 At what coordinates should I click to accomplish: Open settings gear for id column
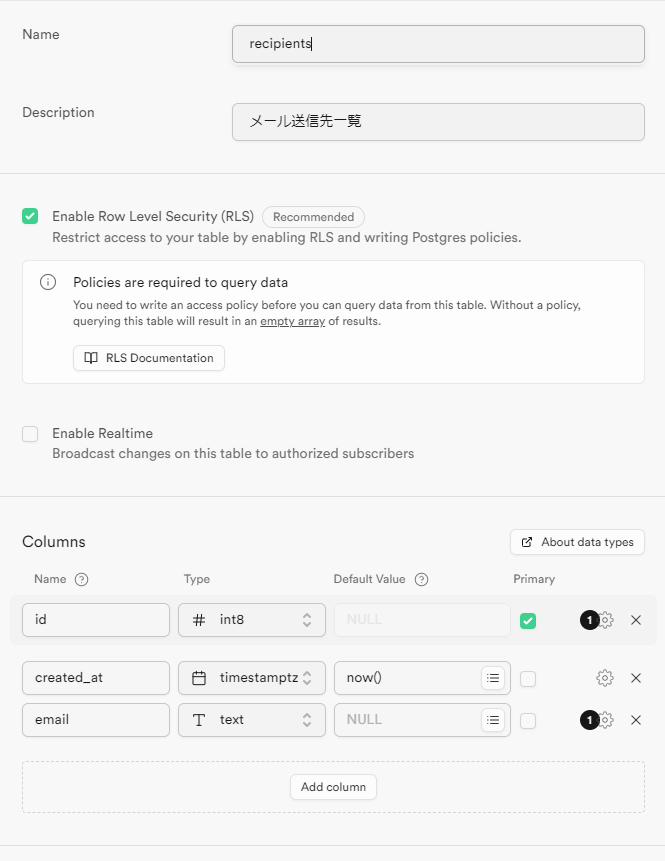tap(605, 620)
